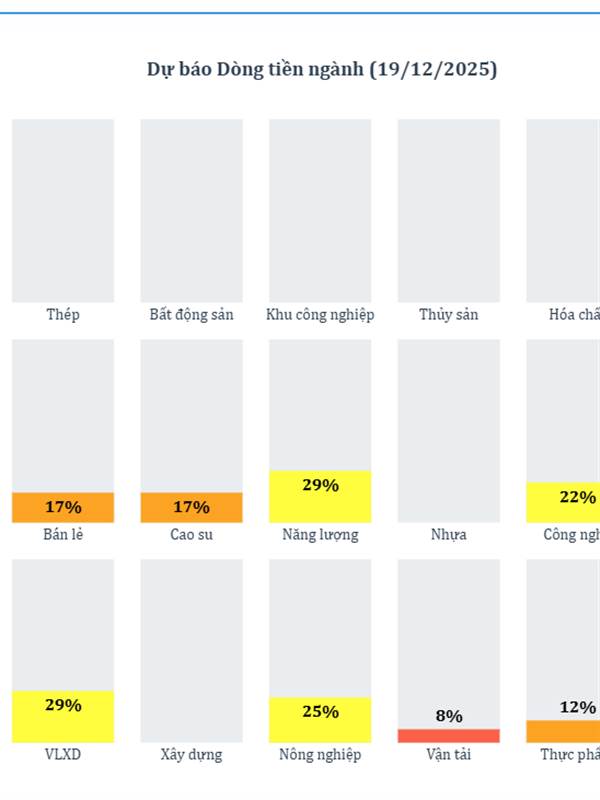Click the Khu công nghiệp gauge
The image size is (600, 800).
(x=320, y=211)
